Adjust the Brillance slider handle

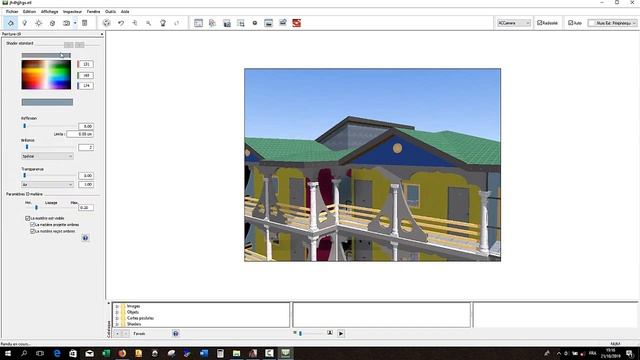[x=27, y=147]
